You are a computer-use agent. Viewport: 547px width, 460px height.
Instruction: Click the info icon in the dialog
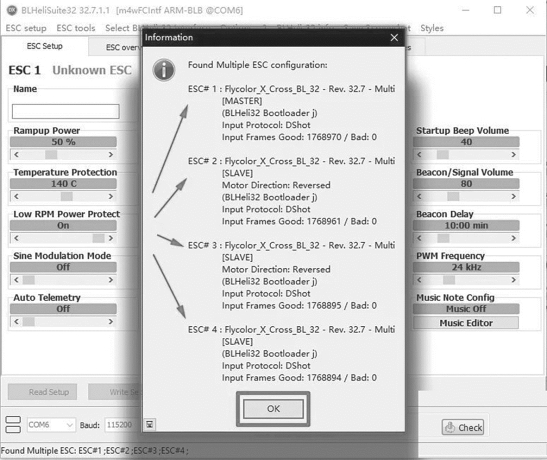coord(164,70)
